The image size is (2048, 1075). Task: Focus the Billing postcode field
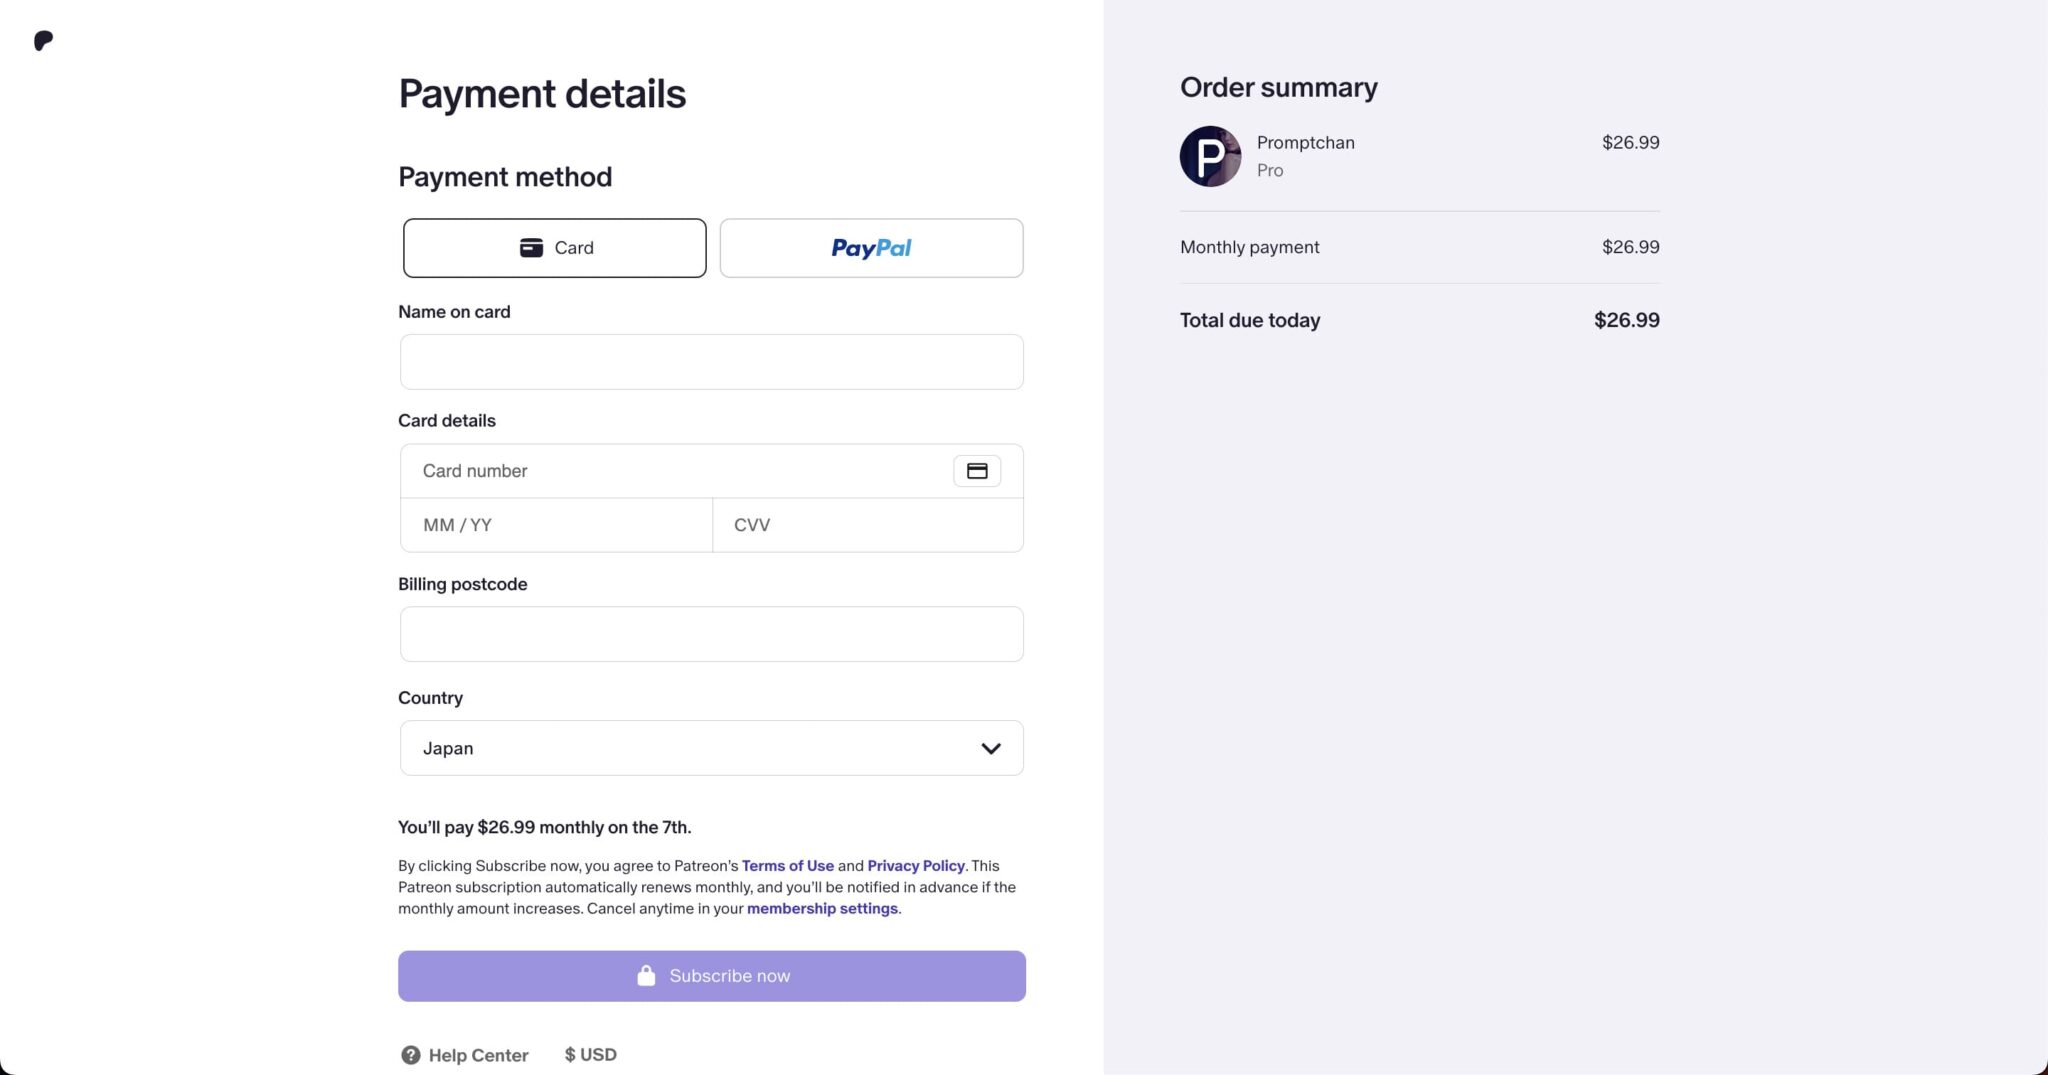pyautogui.click(x=711, y=634)
